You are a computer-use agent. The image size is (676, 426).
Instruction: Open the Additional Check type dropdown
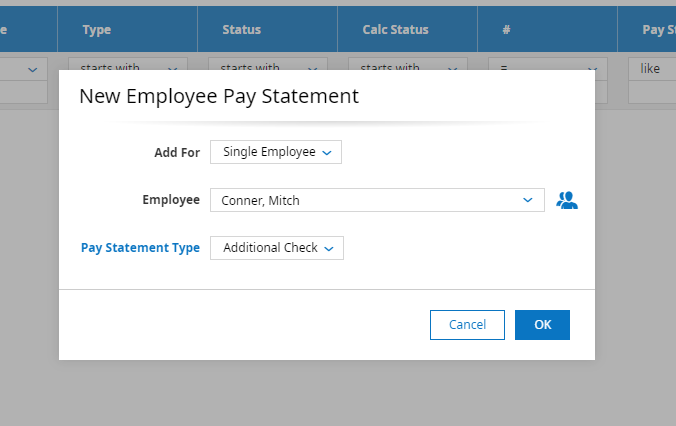[277, 248]
